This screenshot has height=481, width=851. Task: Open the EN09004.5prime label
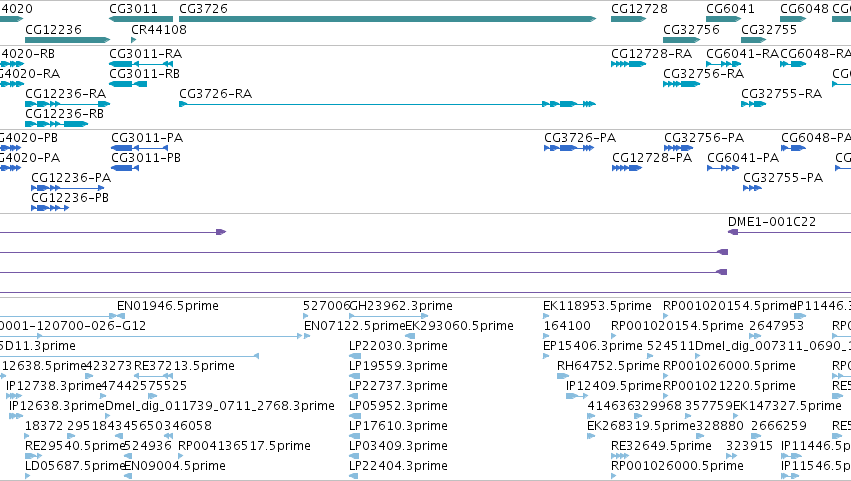[175, 467]
